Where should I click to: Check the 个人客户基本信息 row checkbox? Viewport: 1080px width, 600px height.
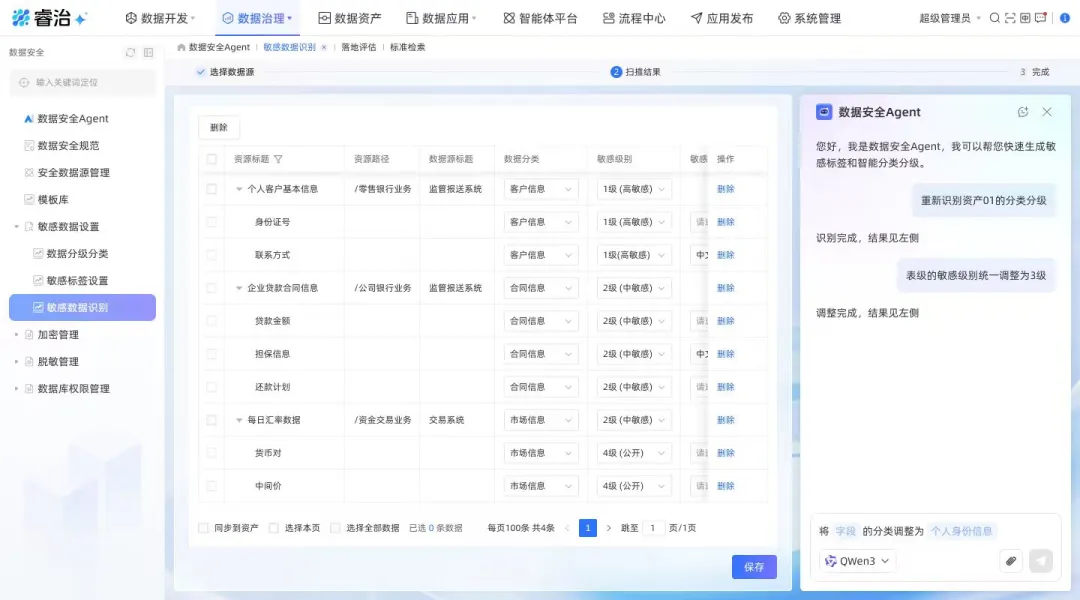(x=211, y=189)
